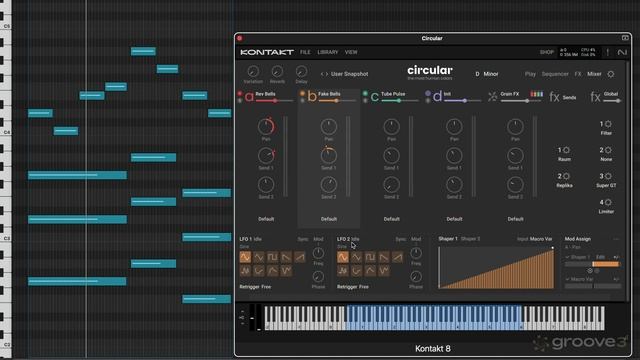Click the SHOP button in Kontakt header
Image resolution: width=640 pixels, height=360 pixels.
click(x=547, y=52)
